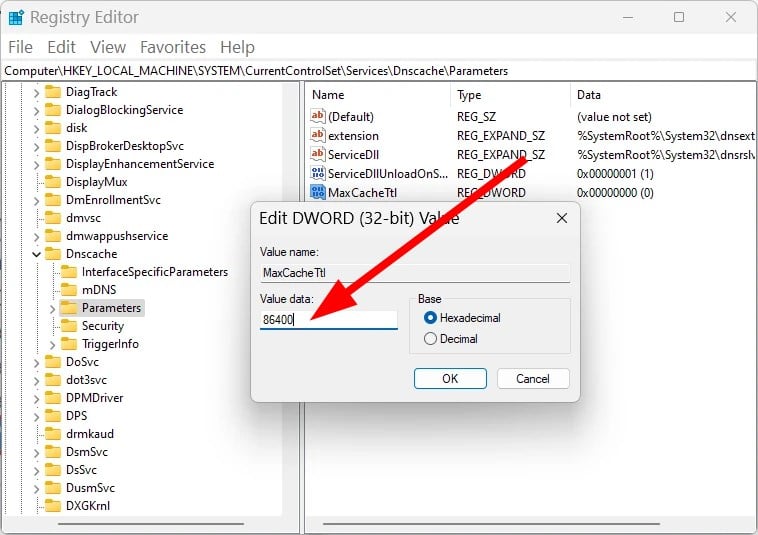Select the dmvsc folder icon
The image size is (758, 535).
pos(53,217)
